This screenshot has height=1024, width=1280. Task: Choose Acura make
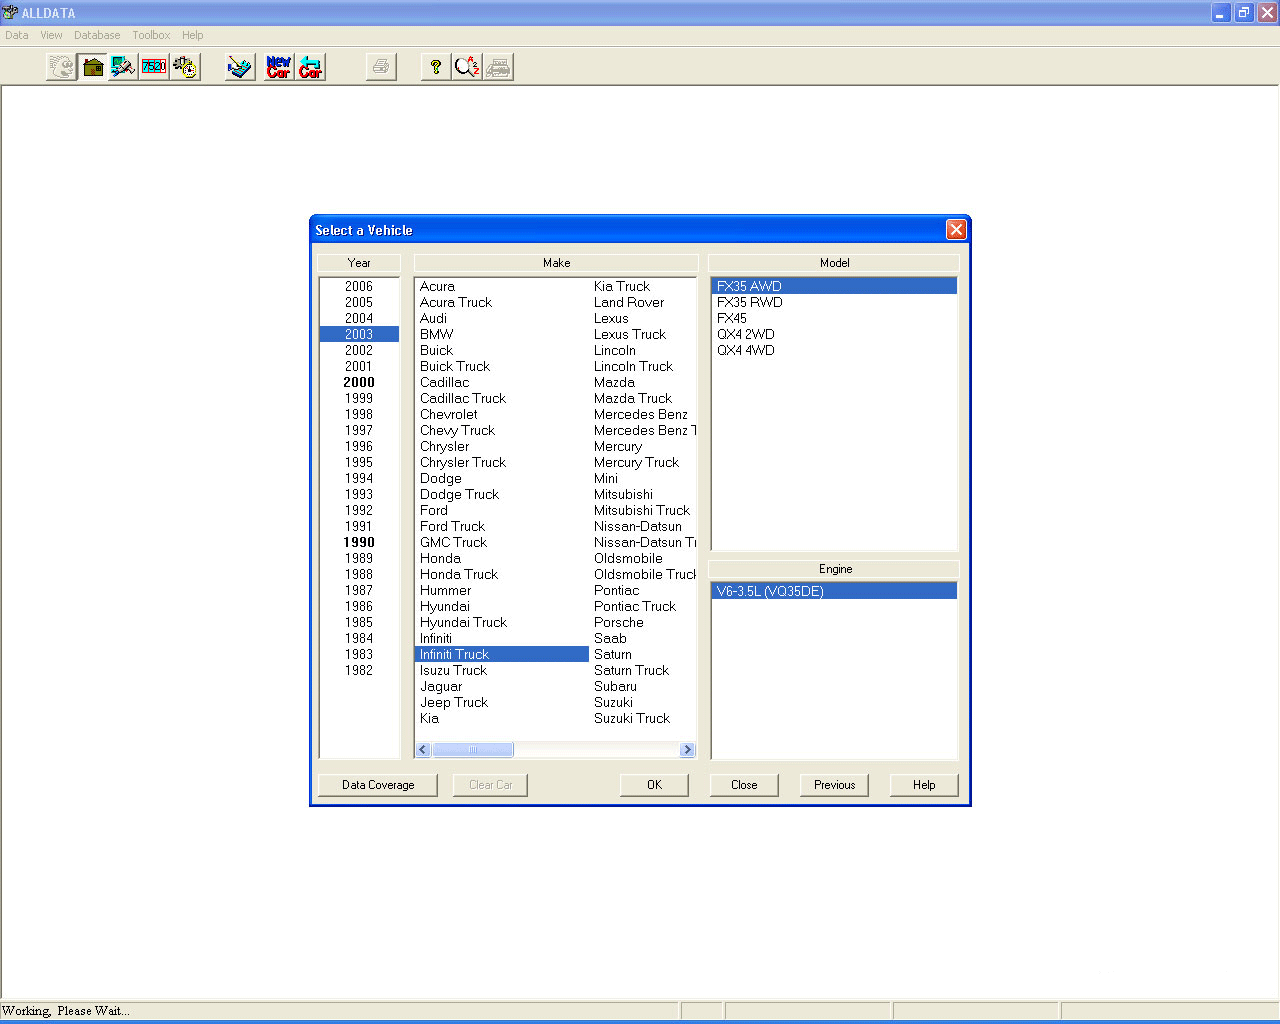pos(437,286)
